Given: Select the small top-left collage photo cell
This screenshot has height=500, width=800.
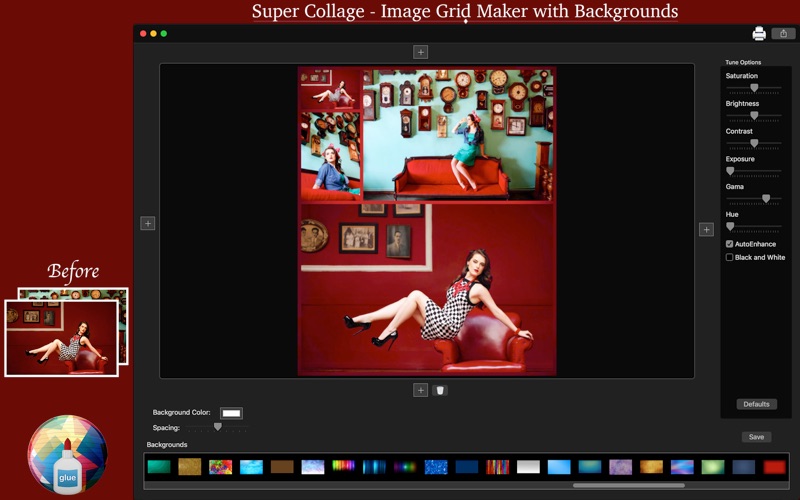Looking at the screenshot, I should point(330,89).
